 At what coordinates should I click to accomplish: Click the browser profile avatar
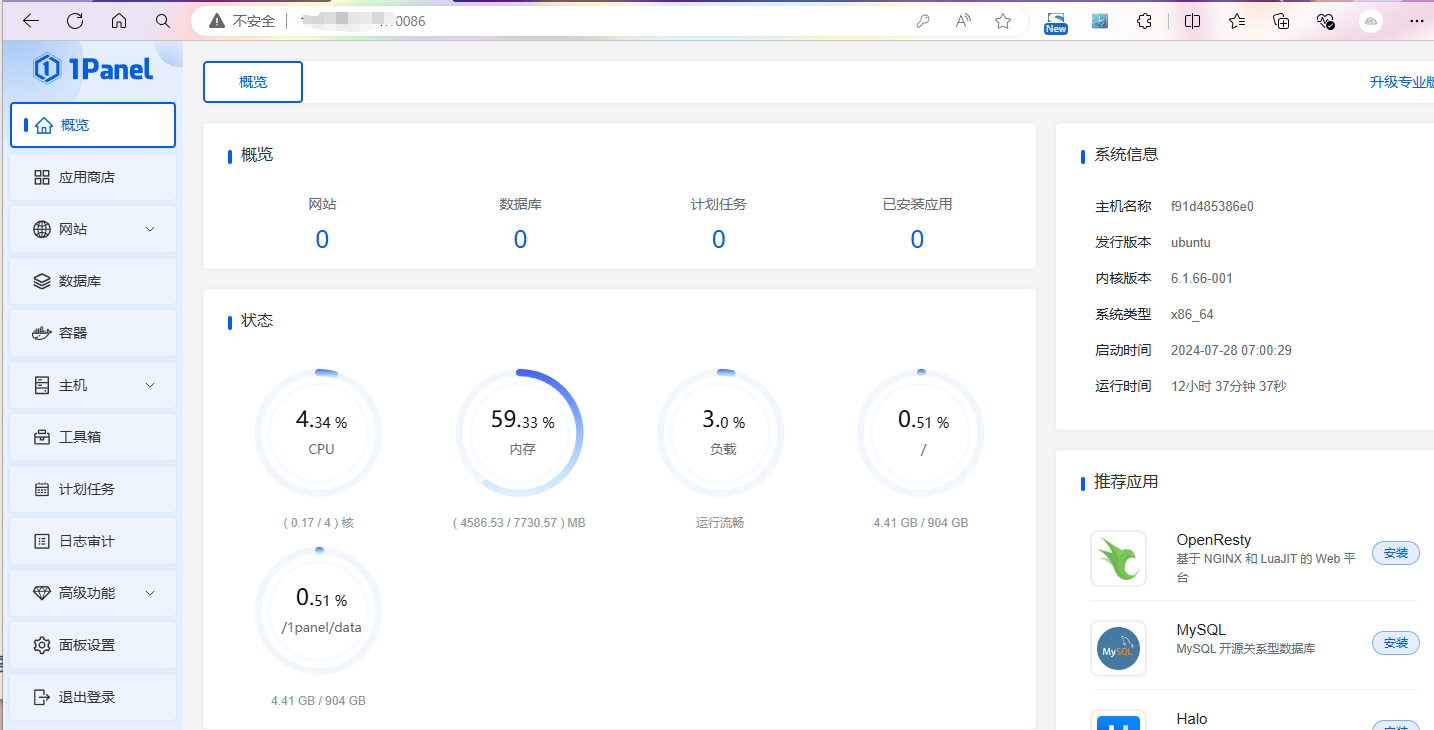[1371, 20]
